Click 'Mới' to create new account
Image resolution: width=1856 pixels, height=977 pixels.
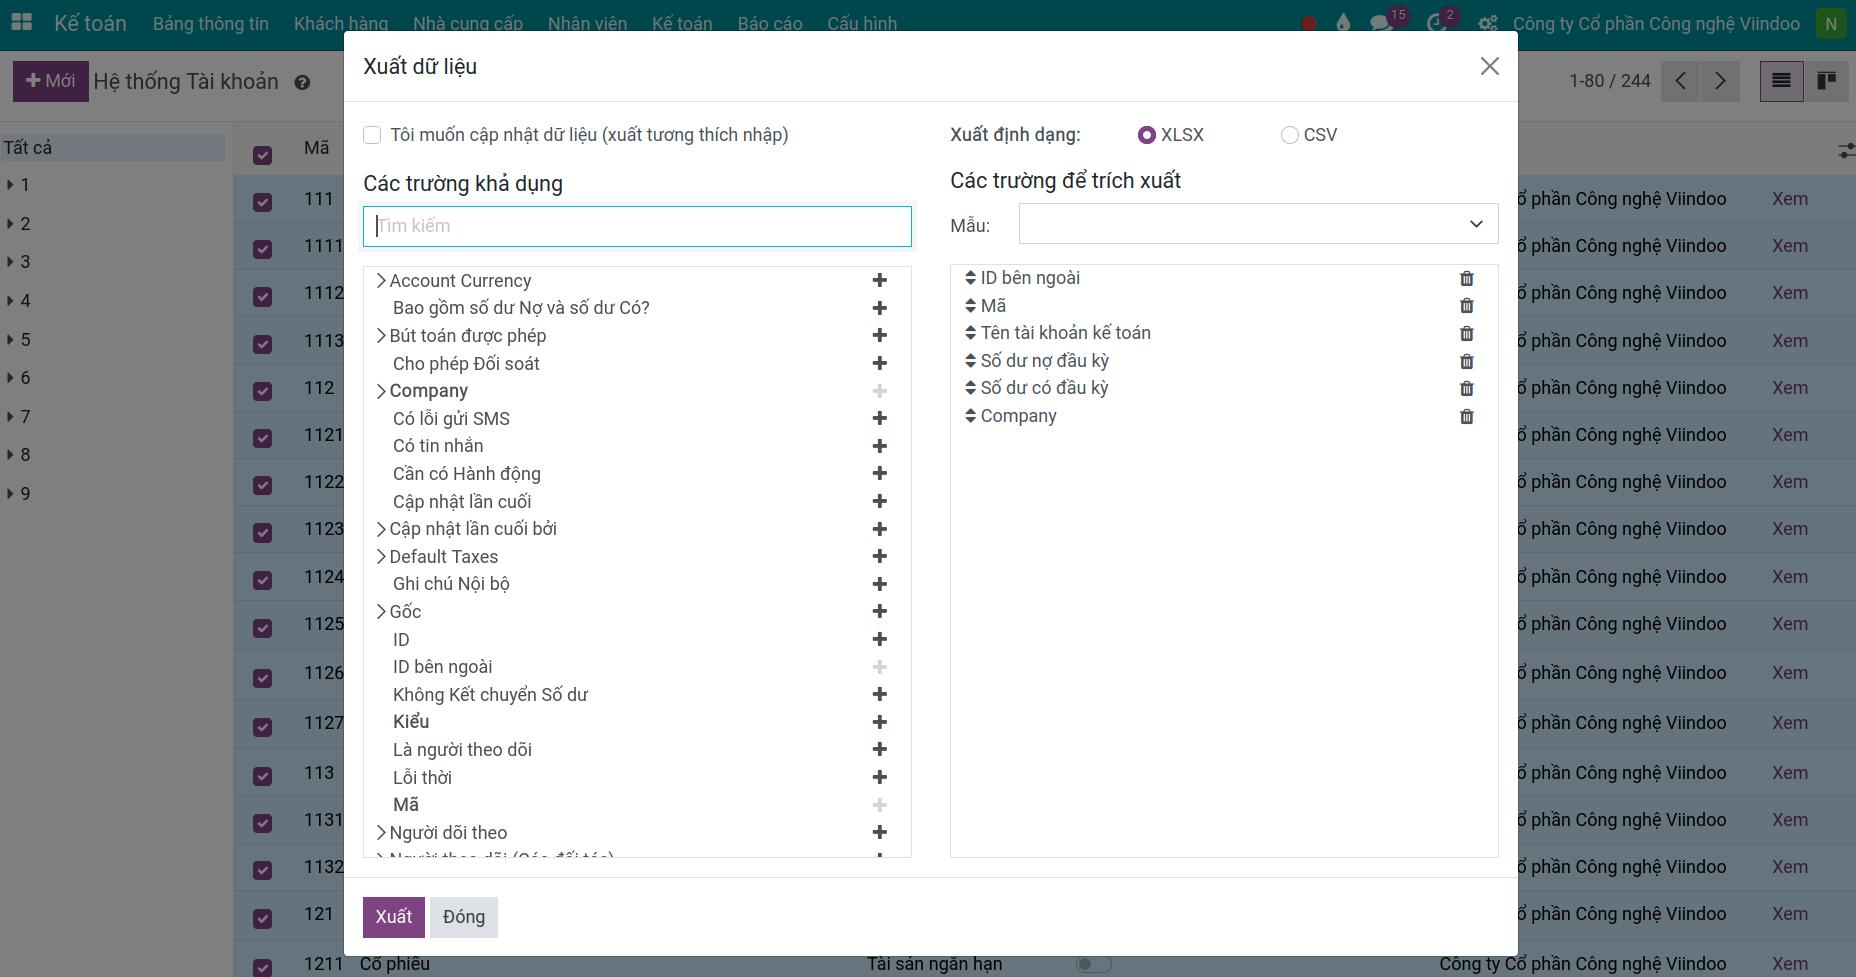(x=50, y=81)
